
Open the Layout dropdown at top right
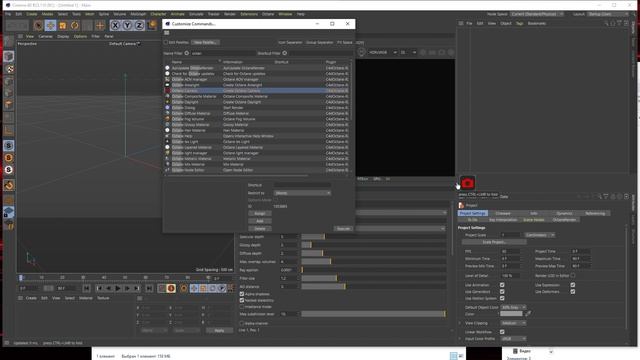[x=608, y=14]
